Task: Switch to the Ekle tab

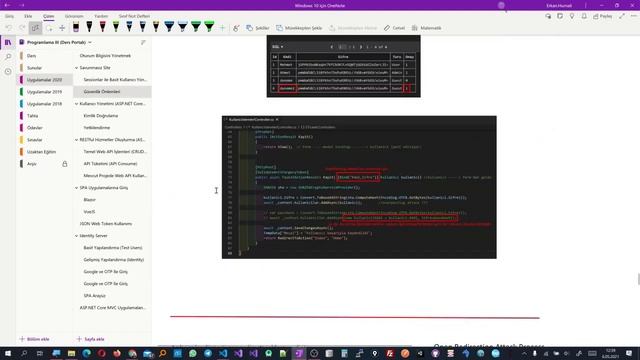Action: [x=28, y=16]
